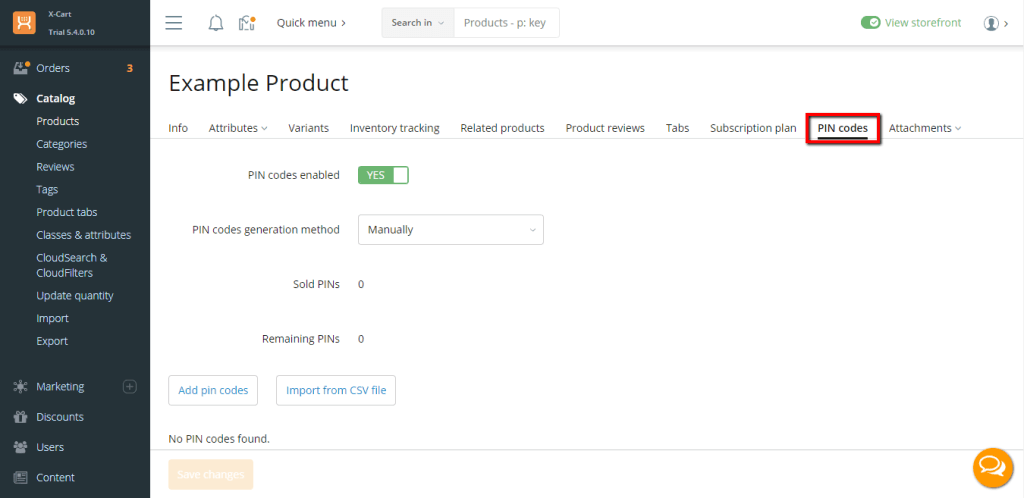Open Discounts in the sidebar

coord(60,416)
